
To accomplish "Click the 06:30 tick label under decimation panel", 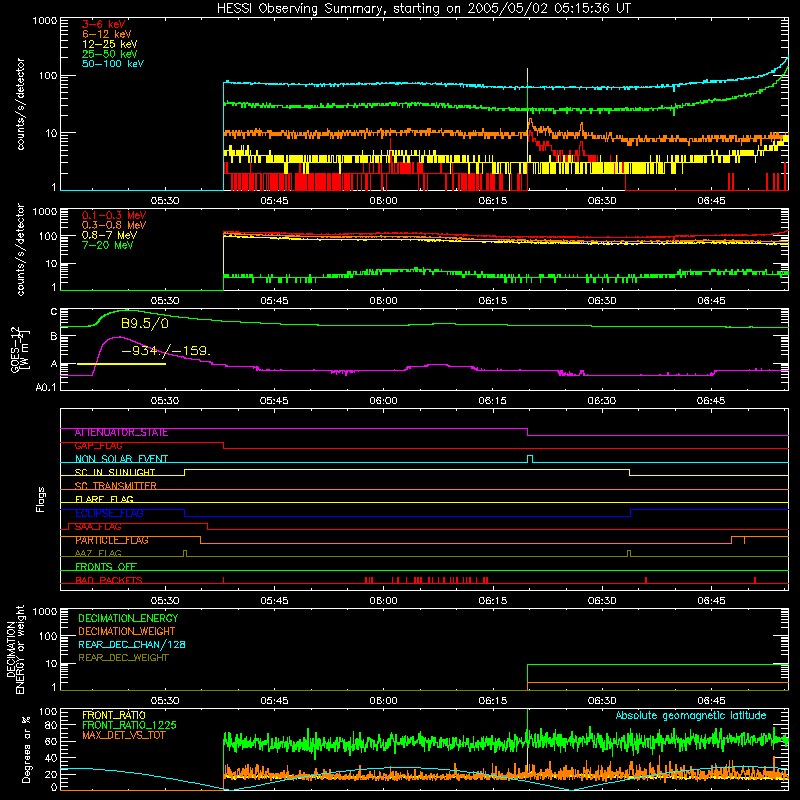I will click(602, 701).
